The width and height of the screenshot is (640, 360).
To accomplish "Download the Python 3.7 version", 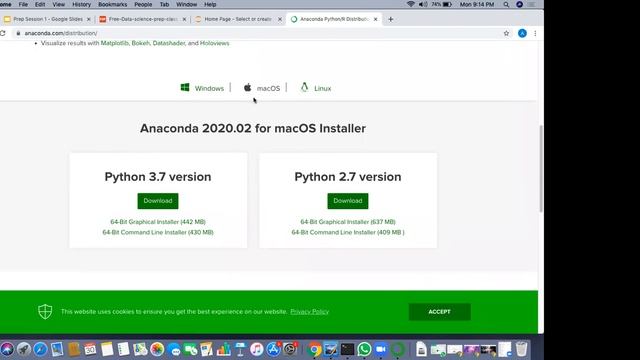I will coord(158,201).
